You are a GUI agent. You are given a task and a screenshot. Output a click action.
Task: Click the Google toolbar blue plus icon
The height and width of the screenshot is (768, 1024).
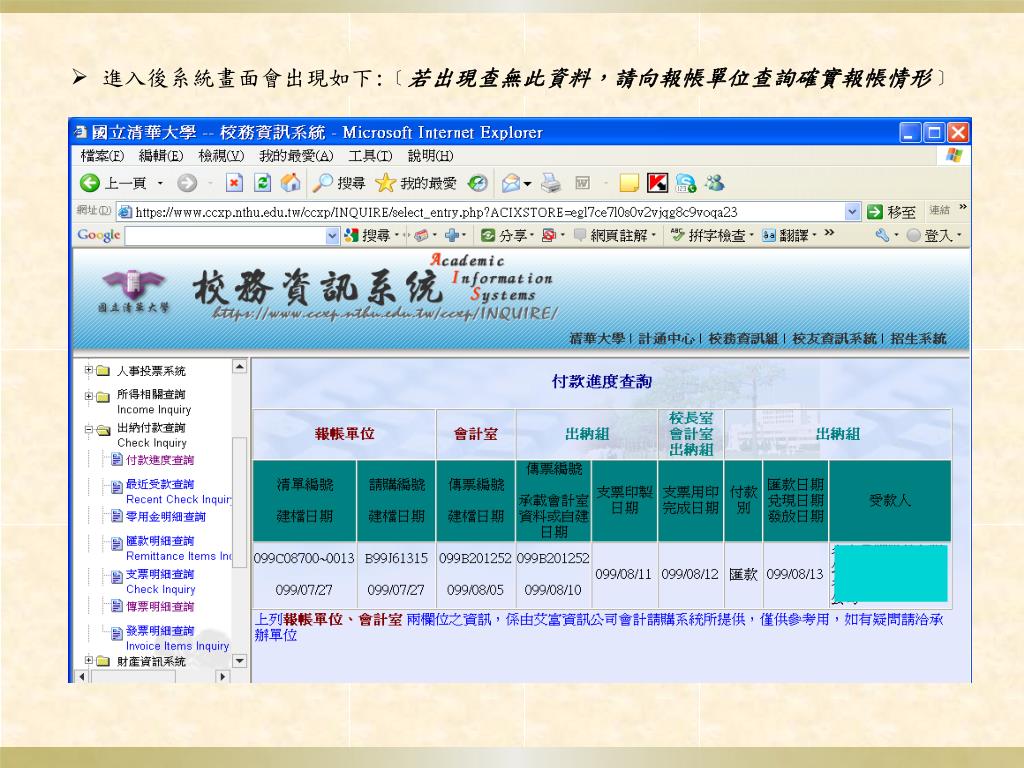pos(451,234)
